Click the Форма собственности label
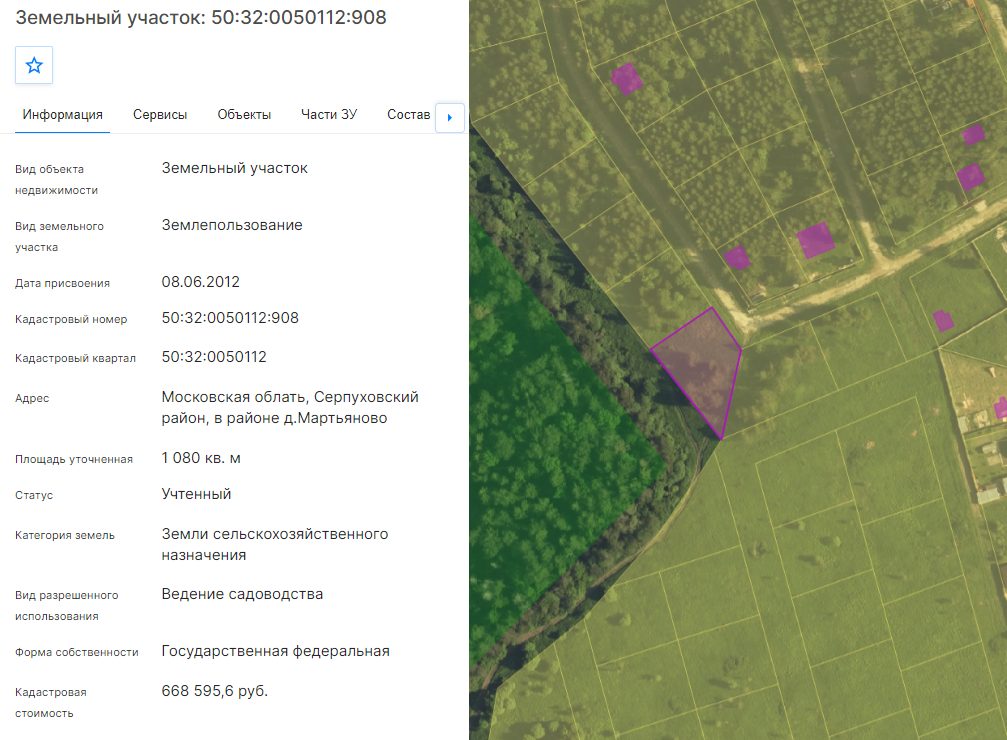 pyautogui.click(x=77, y=653)
